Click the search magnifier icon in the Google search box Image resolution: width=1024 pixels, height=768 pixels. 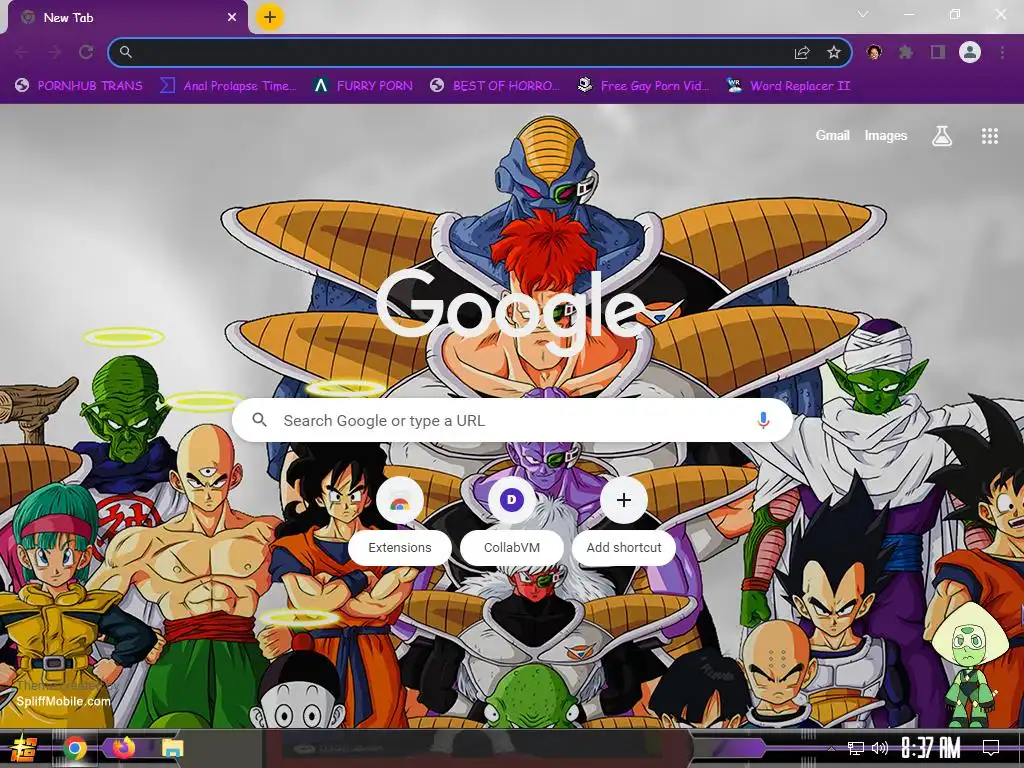pyautogui.click(x=259, y=420)
